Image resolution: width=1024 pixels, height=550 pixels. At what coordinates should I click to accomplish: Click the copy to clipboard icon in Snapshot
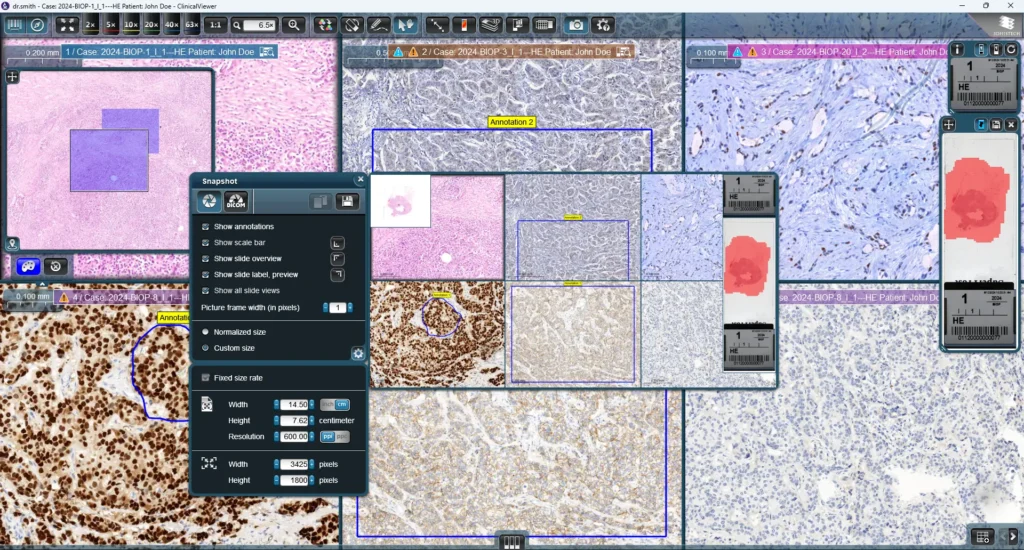[319, 201]
